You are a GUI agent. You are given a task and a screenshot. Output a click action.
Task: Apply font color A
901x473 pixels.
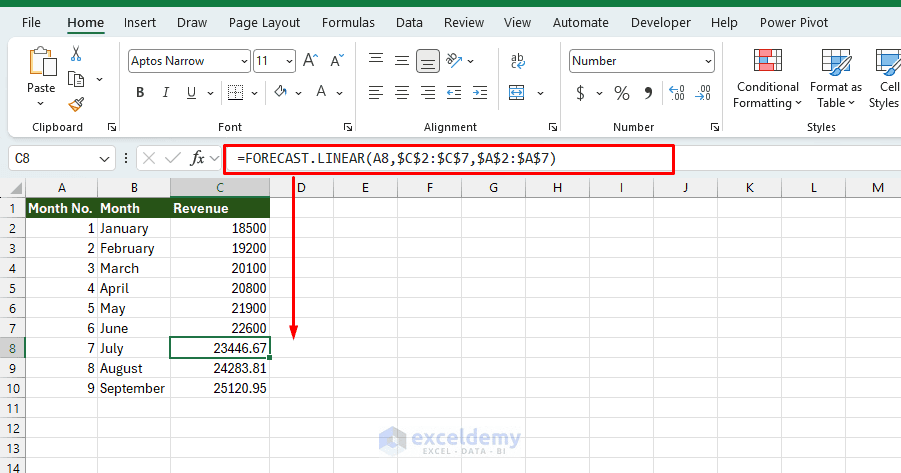pos(321,92)
